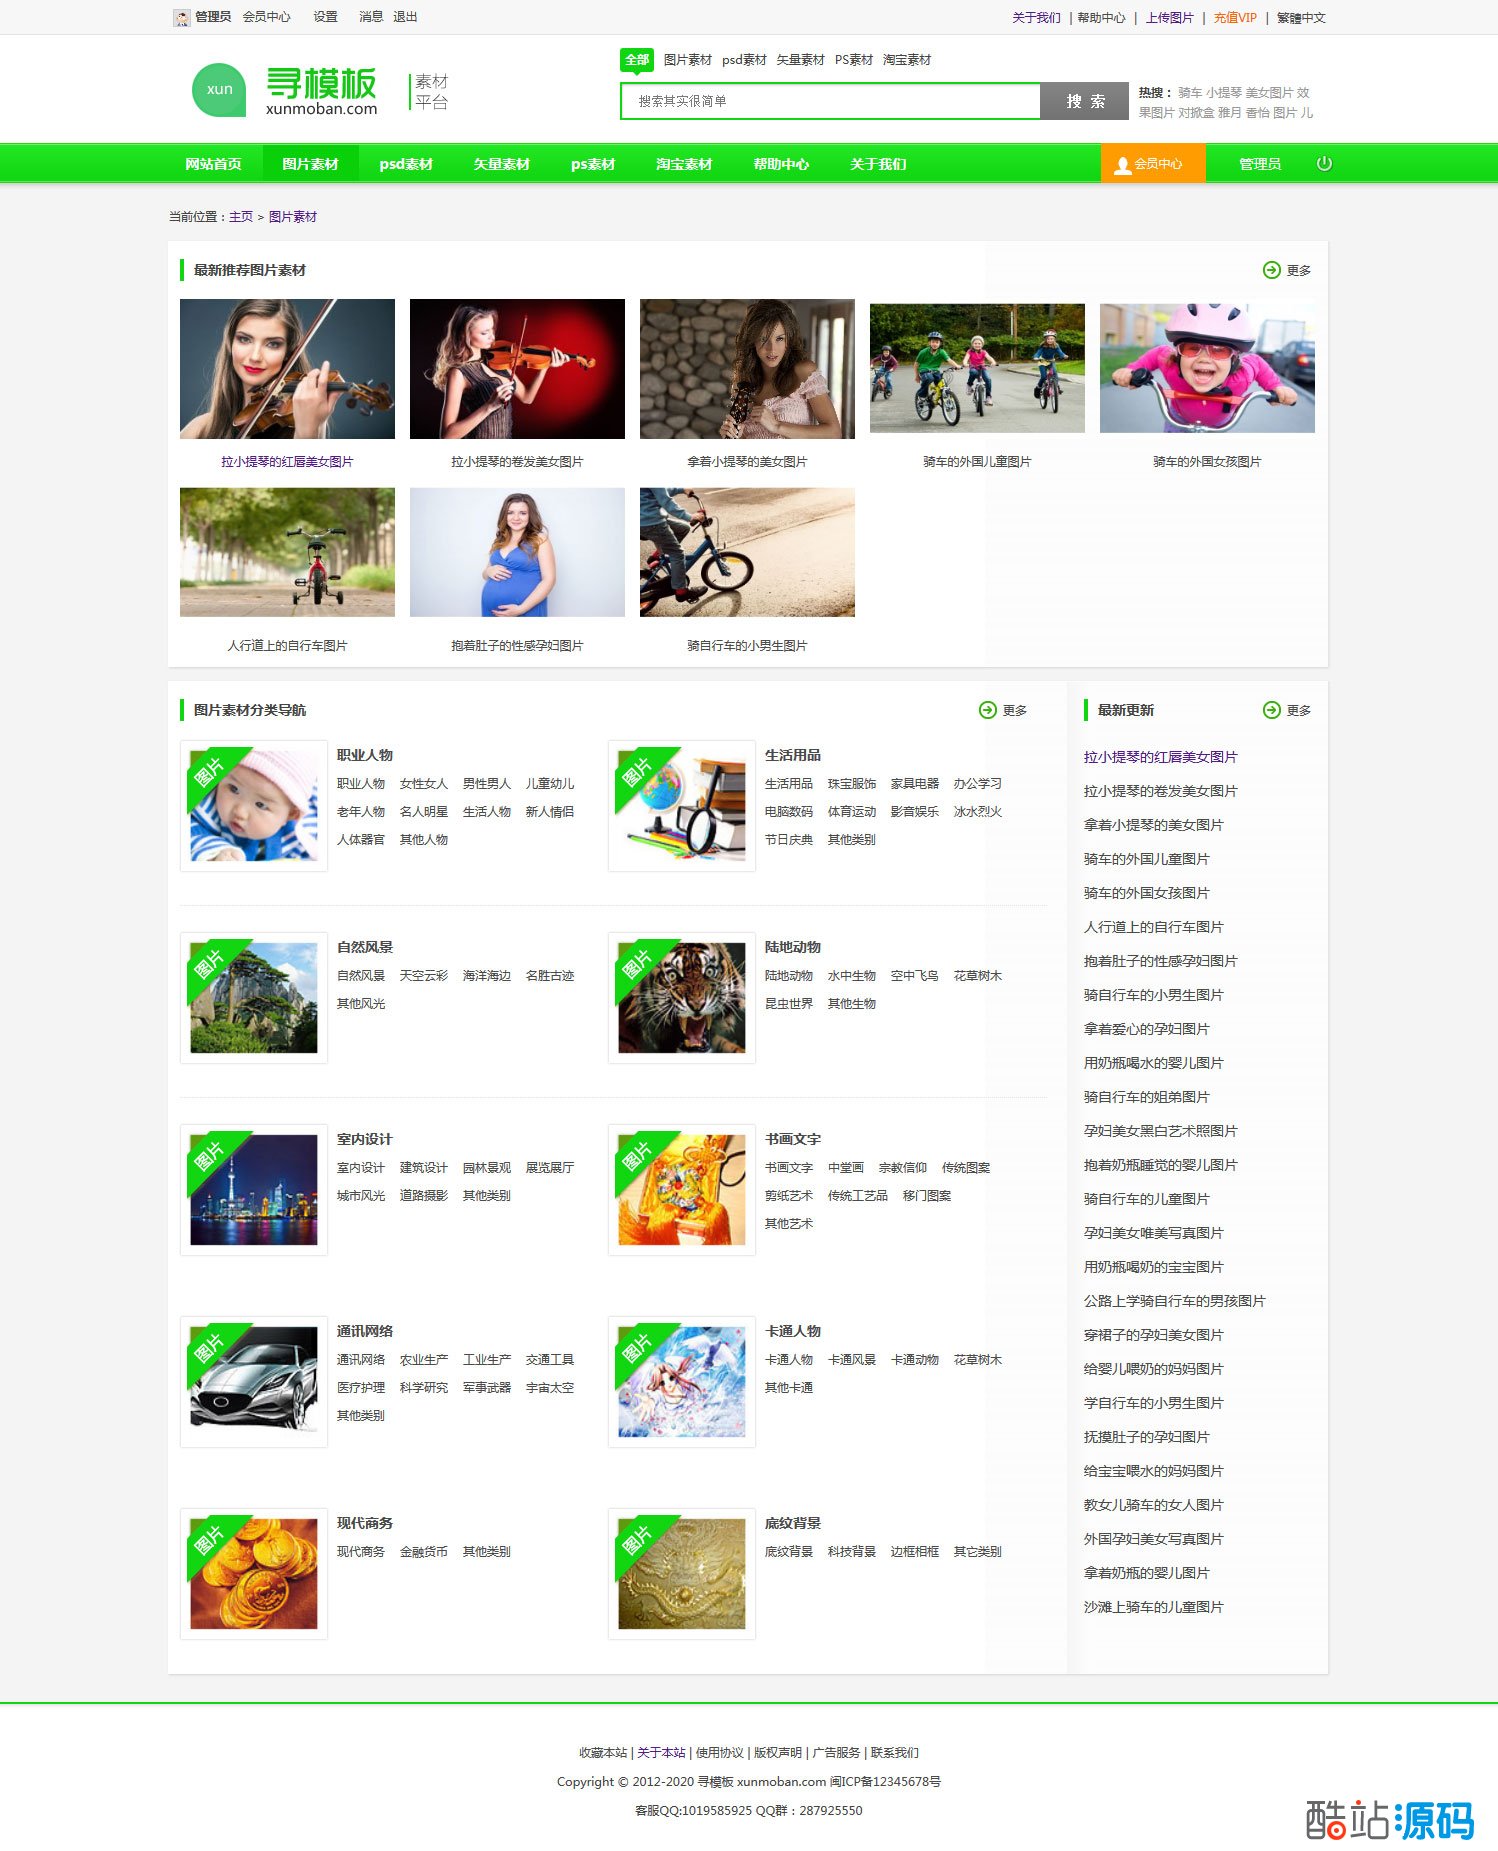Click the admin avatar icon at top left
The width and height of the screenshot is (1498, 1851).
click(181, 18)
